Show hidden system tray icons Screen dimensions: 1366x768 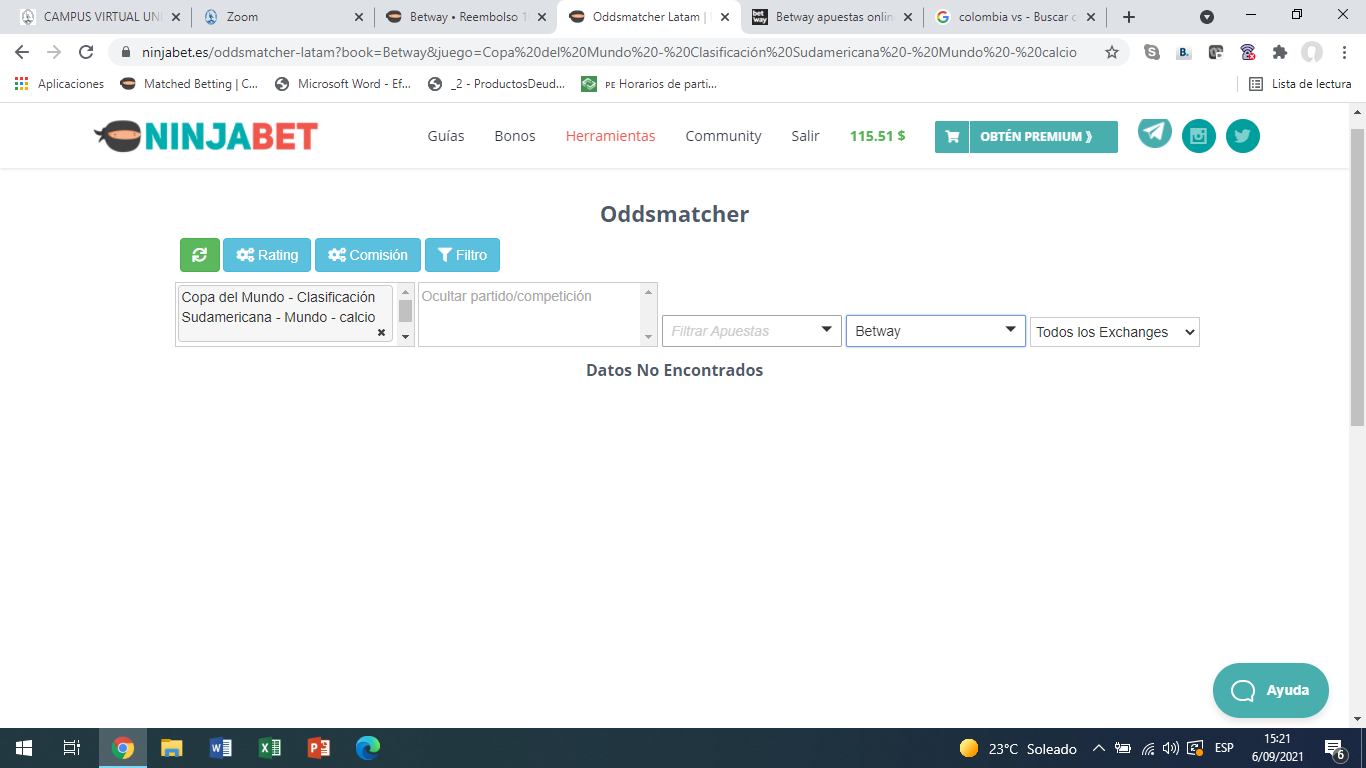click(x=1098, y=748)
